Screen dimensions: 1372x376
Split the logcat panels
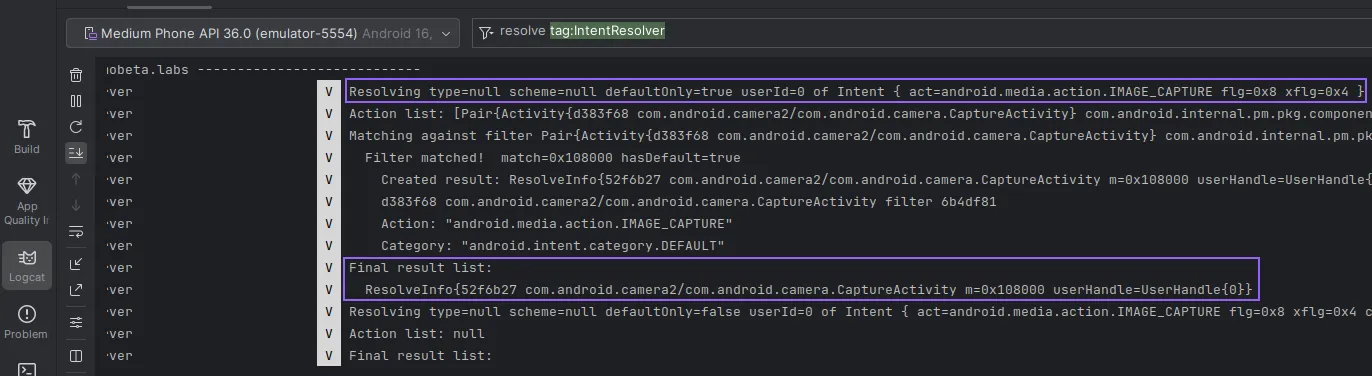pos(76,355)
